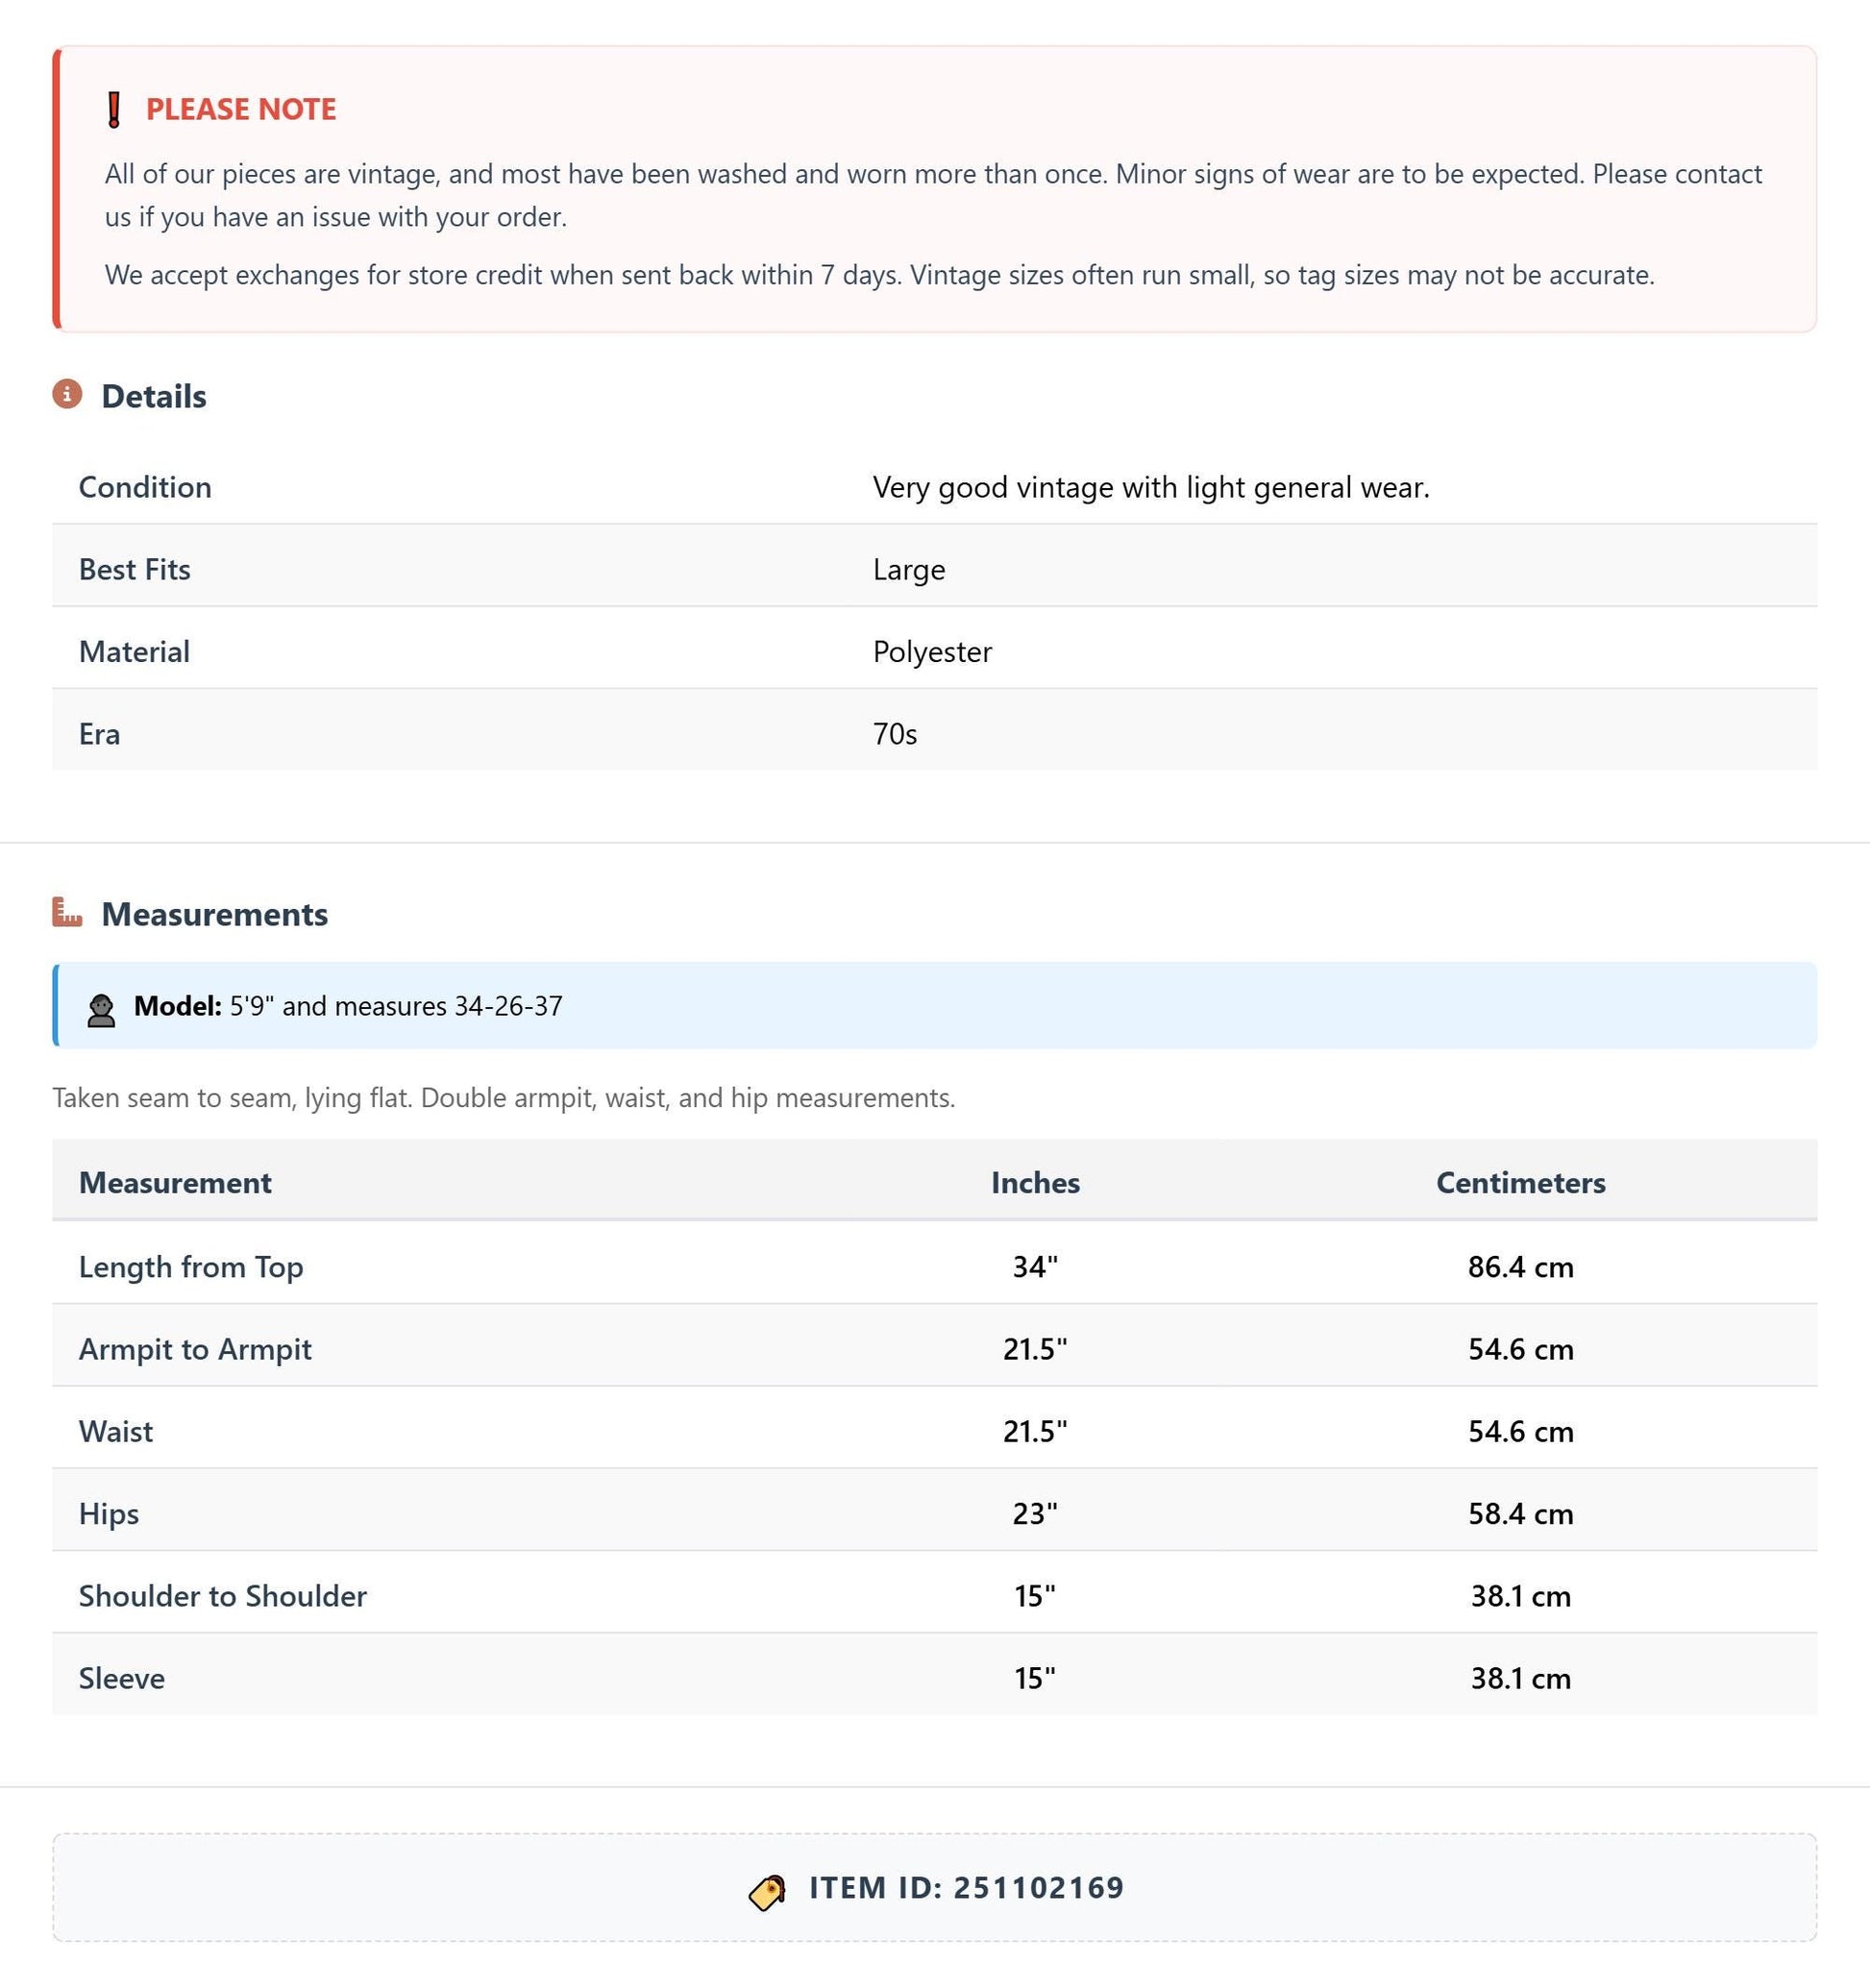Screen dimensions: 1870x1988
Task: Click the Hips inches value 23"
Action: (x=1035, y=1513)
